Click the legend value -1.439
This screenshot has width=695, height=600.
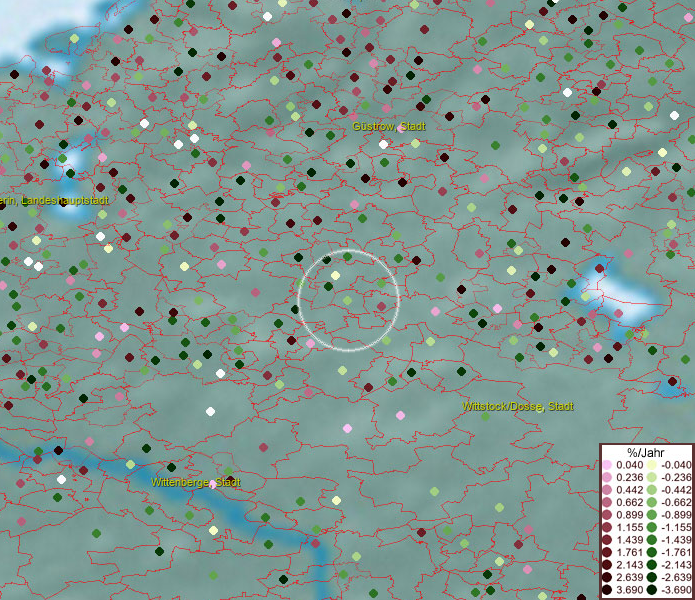click(676, 540)
